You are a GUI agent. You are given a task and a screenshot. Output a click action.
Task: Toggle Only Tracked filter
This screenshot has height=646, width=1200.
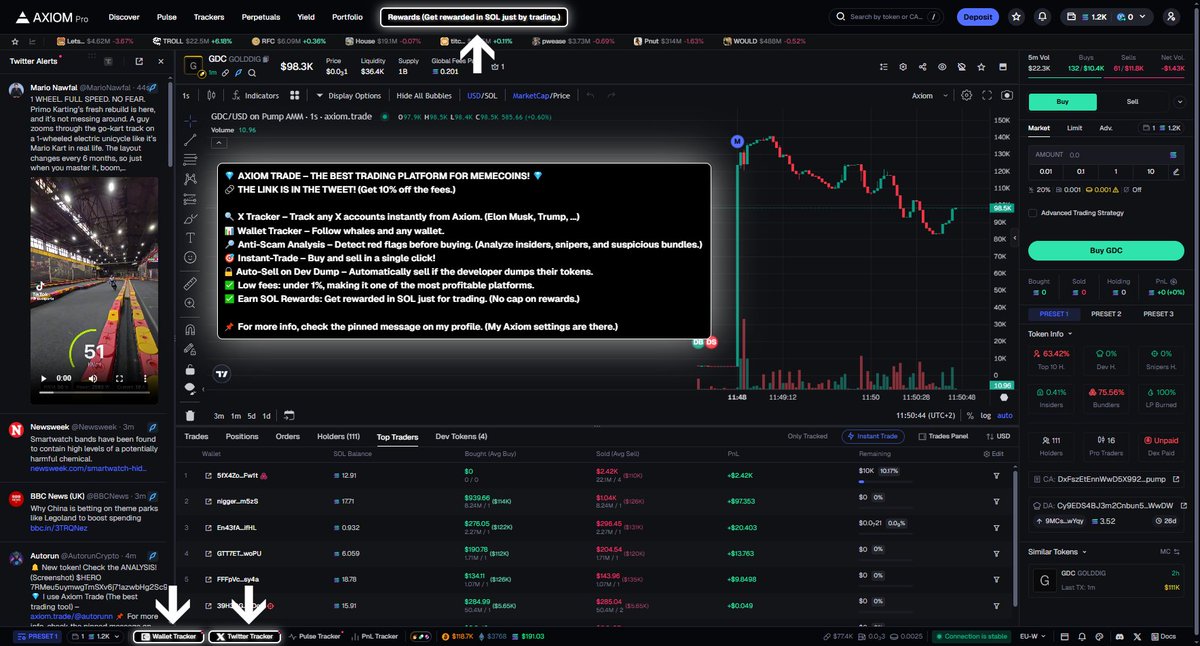pos(807,436)
